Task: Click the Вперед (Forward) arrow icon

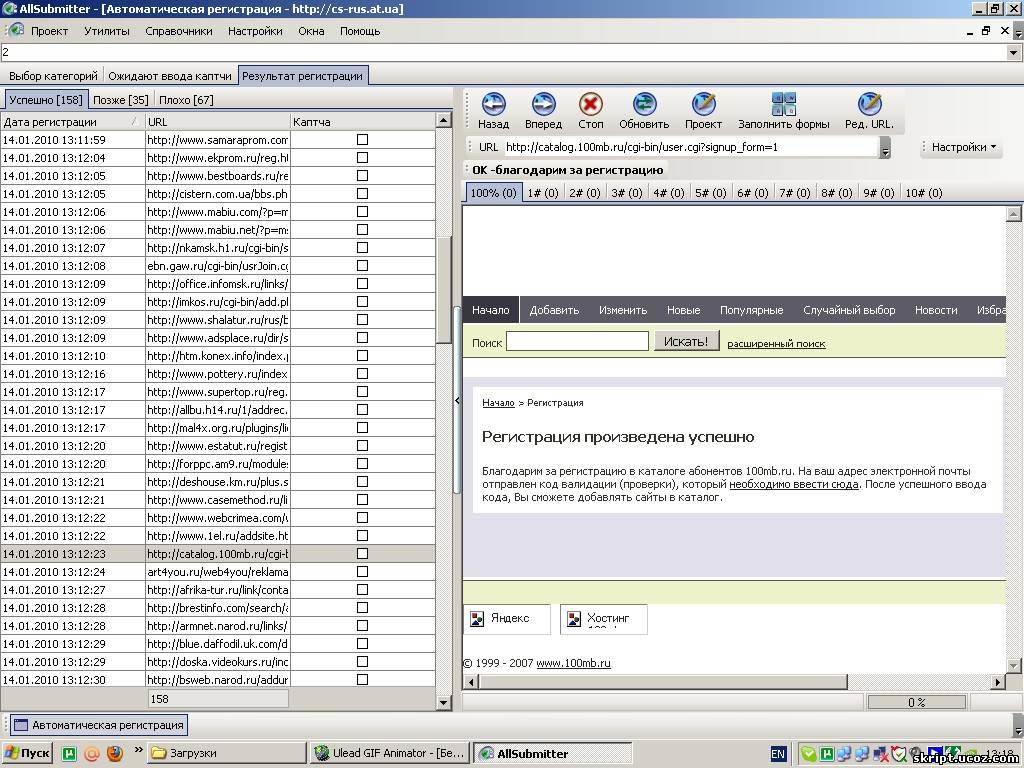Action: 543,104
